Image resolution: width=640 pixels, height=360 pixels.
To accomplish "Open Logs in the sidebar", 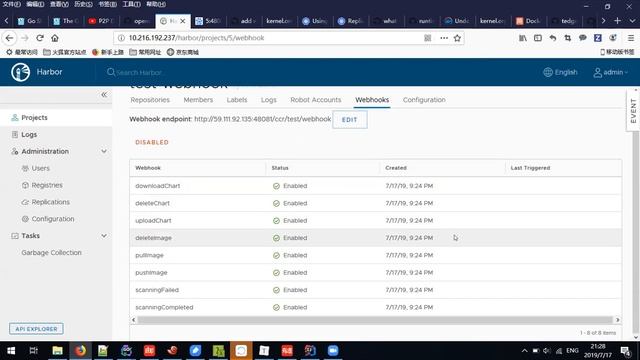I will coord(29,134).
